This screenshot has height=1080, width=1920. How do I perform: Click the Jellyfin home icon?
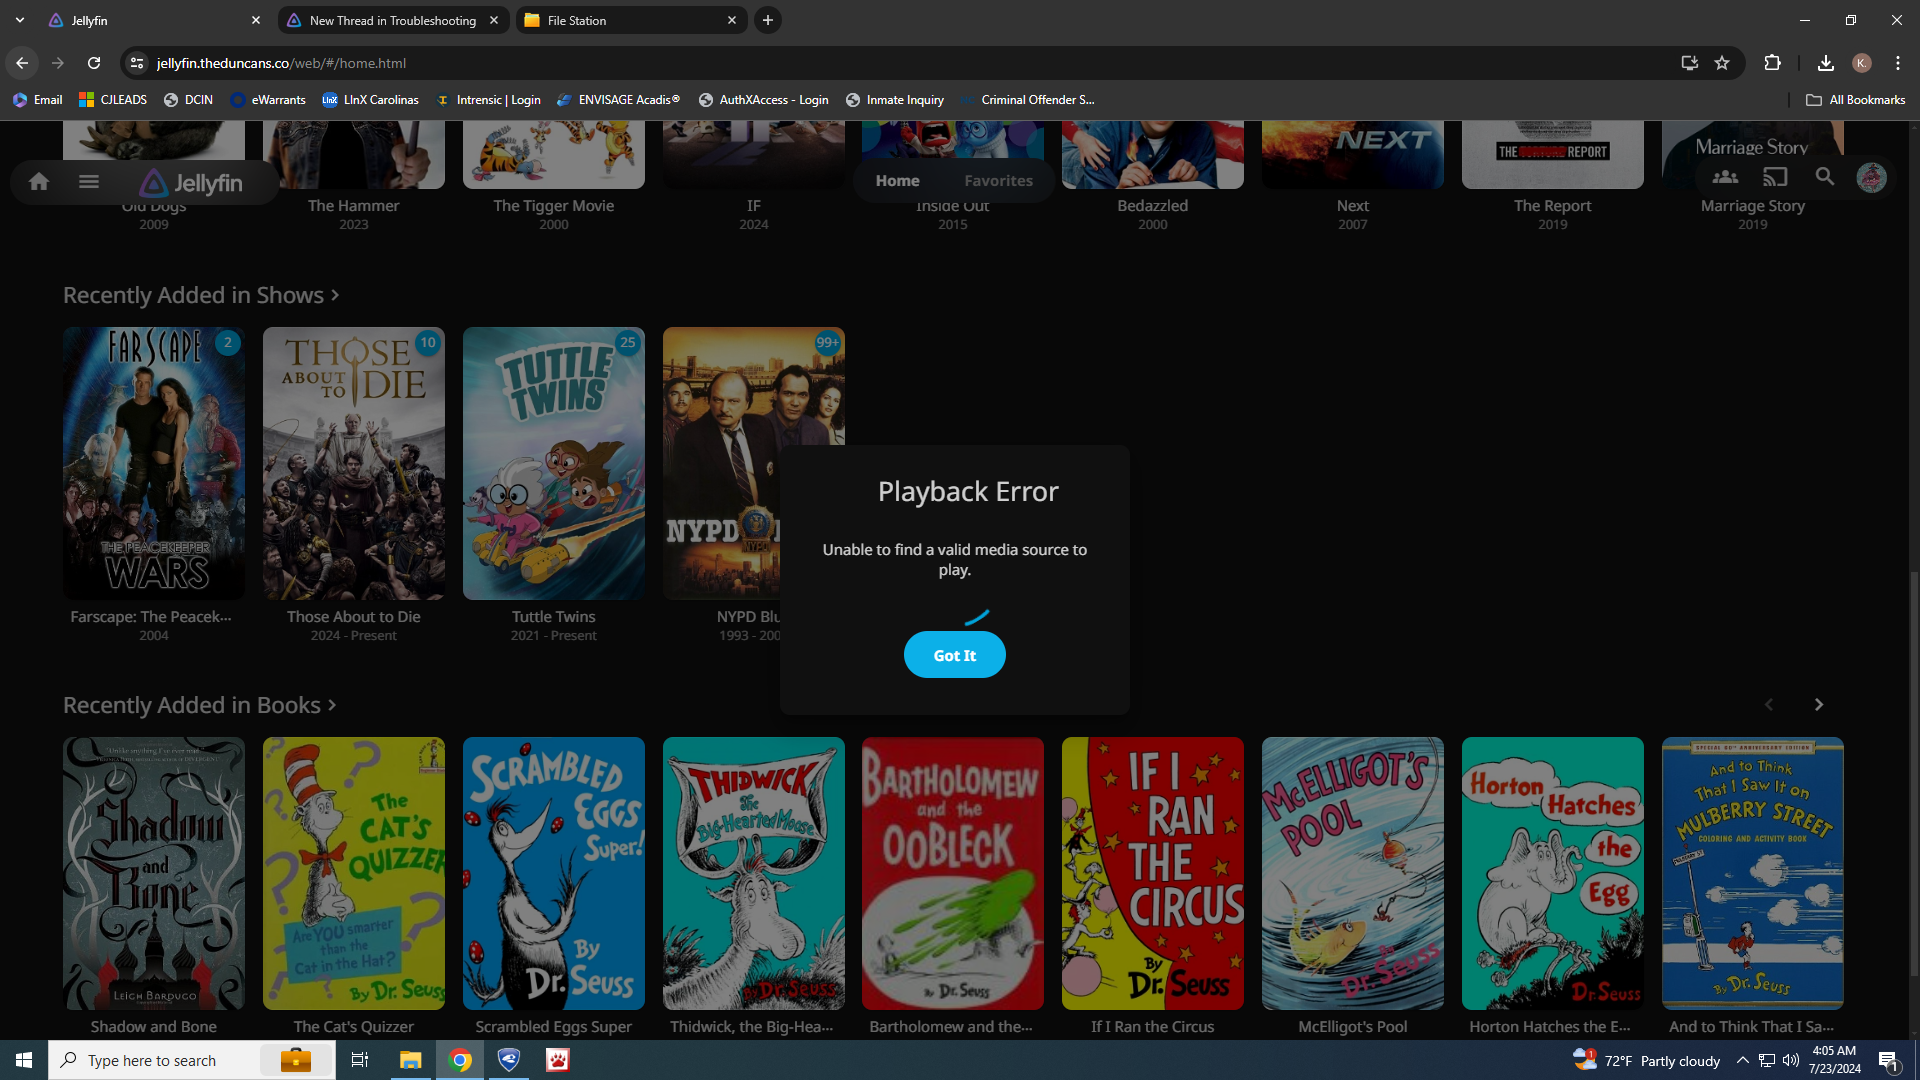coord(39,182)
